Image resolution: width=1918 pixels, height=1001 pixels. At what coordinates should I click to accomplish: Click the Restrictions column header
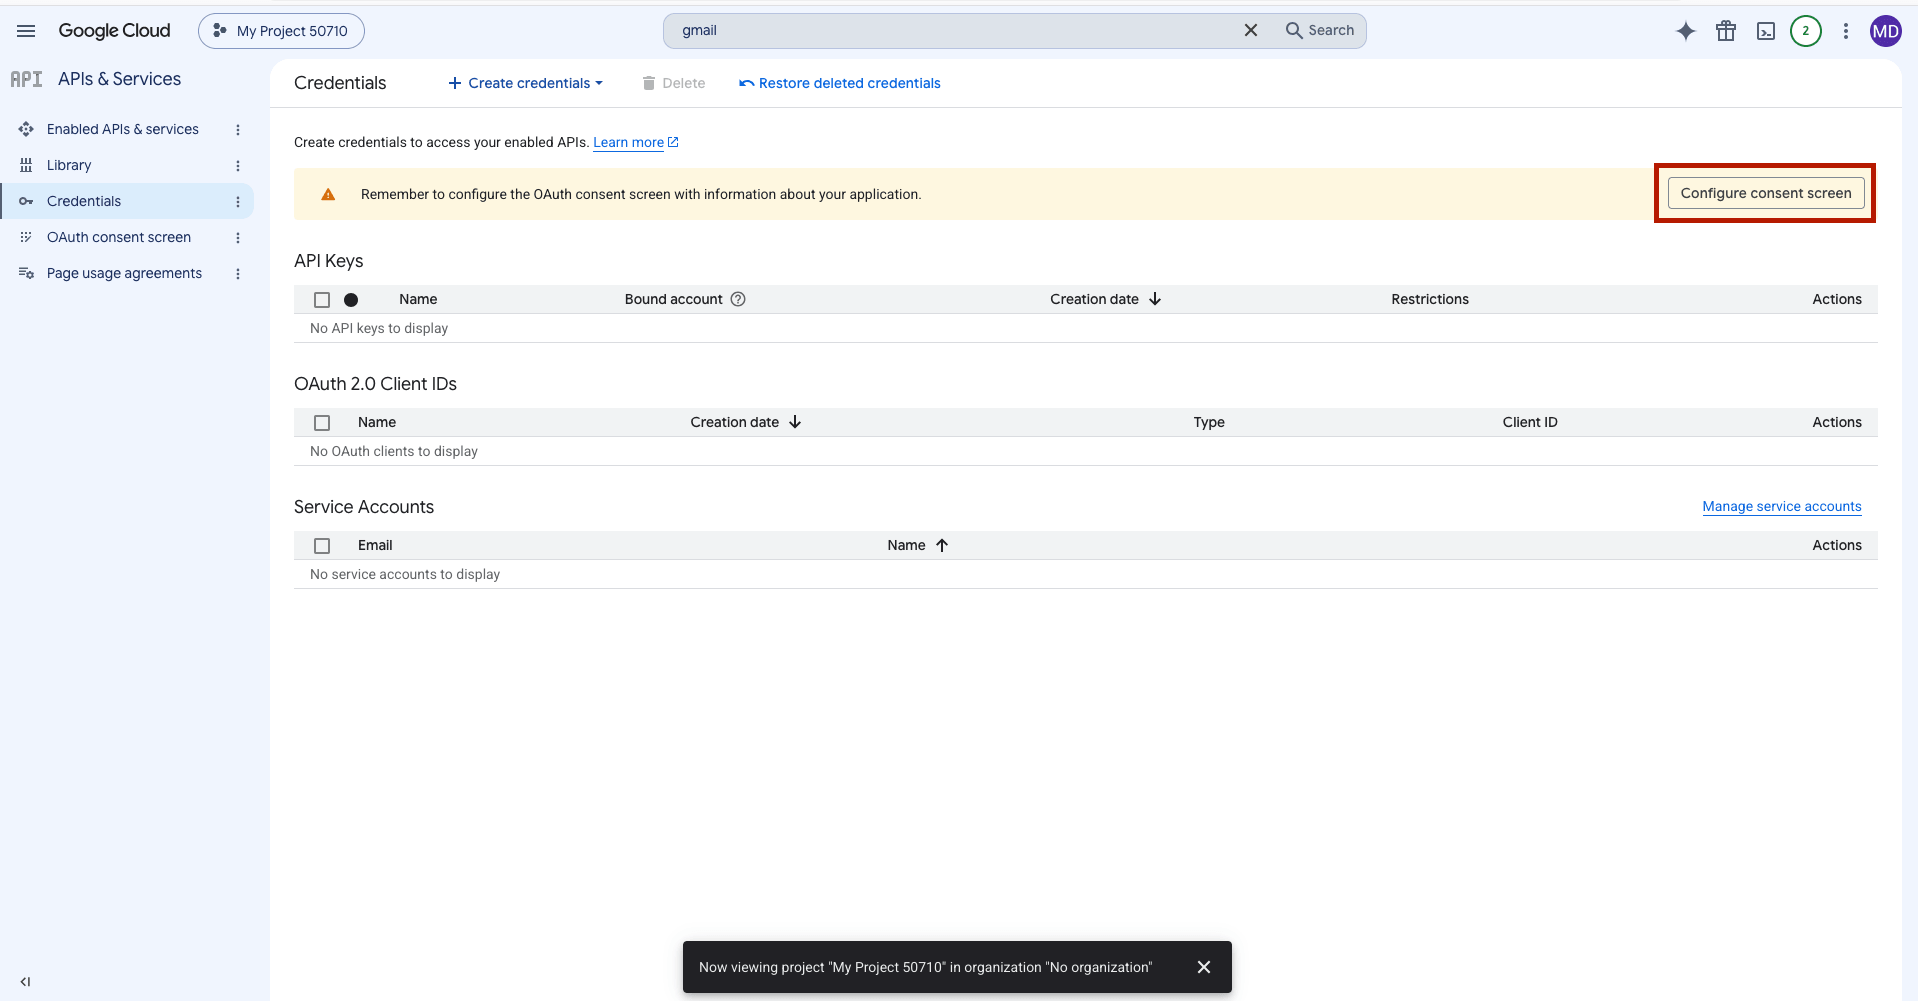tap(1430, 299)
